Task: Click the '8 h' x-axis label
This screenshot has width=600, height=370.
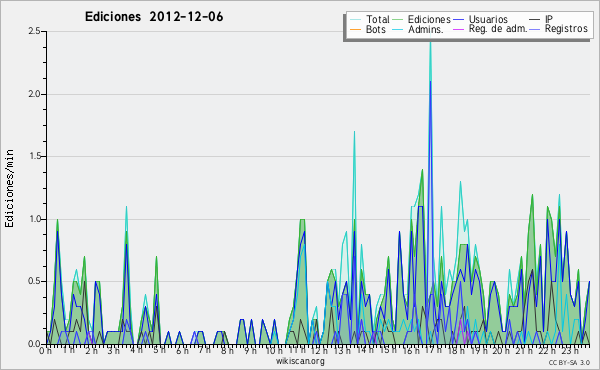Action: 227,350
